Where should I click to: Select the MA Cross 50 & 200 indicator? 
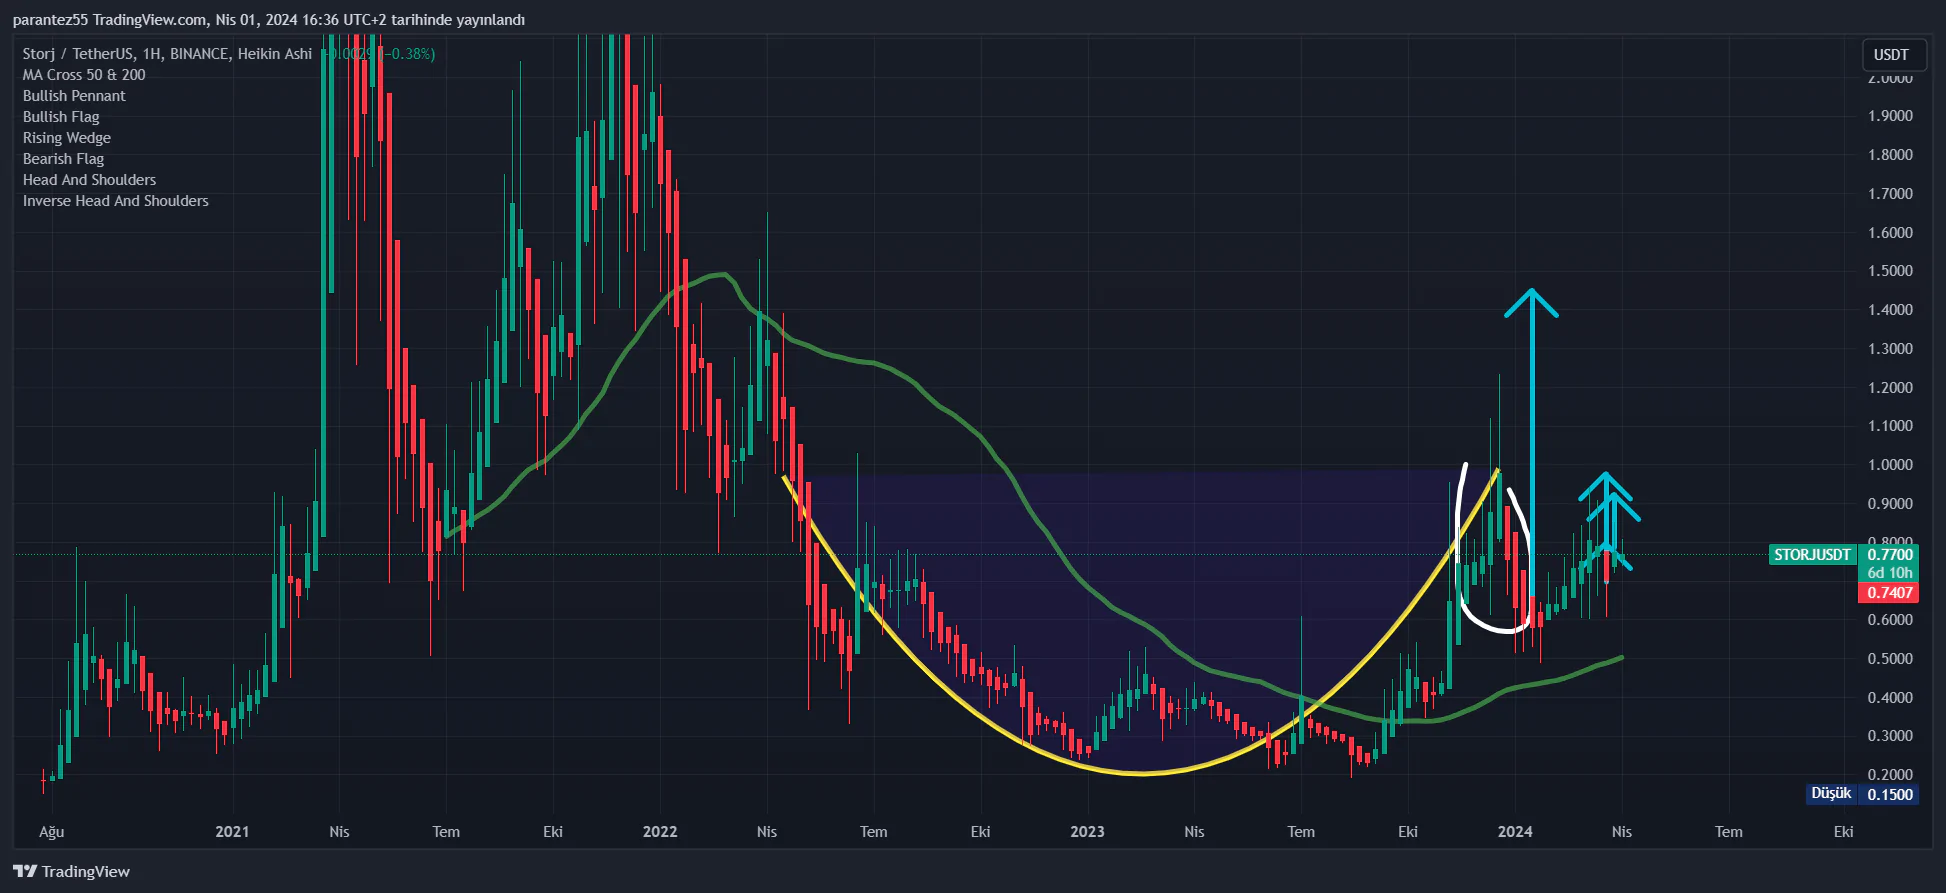[84, 75]
